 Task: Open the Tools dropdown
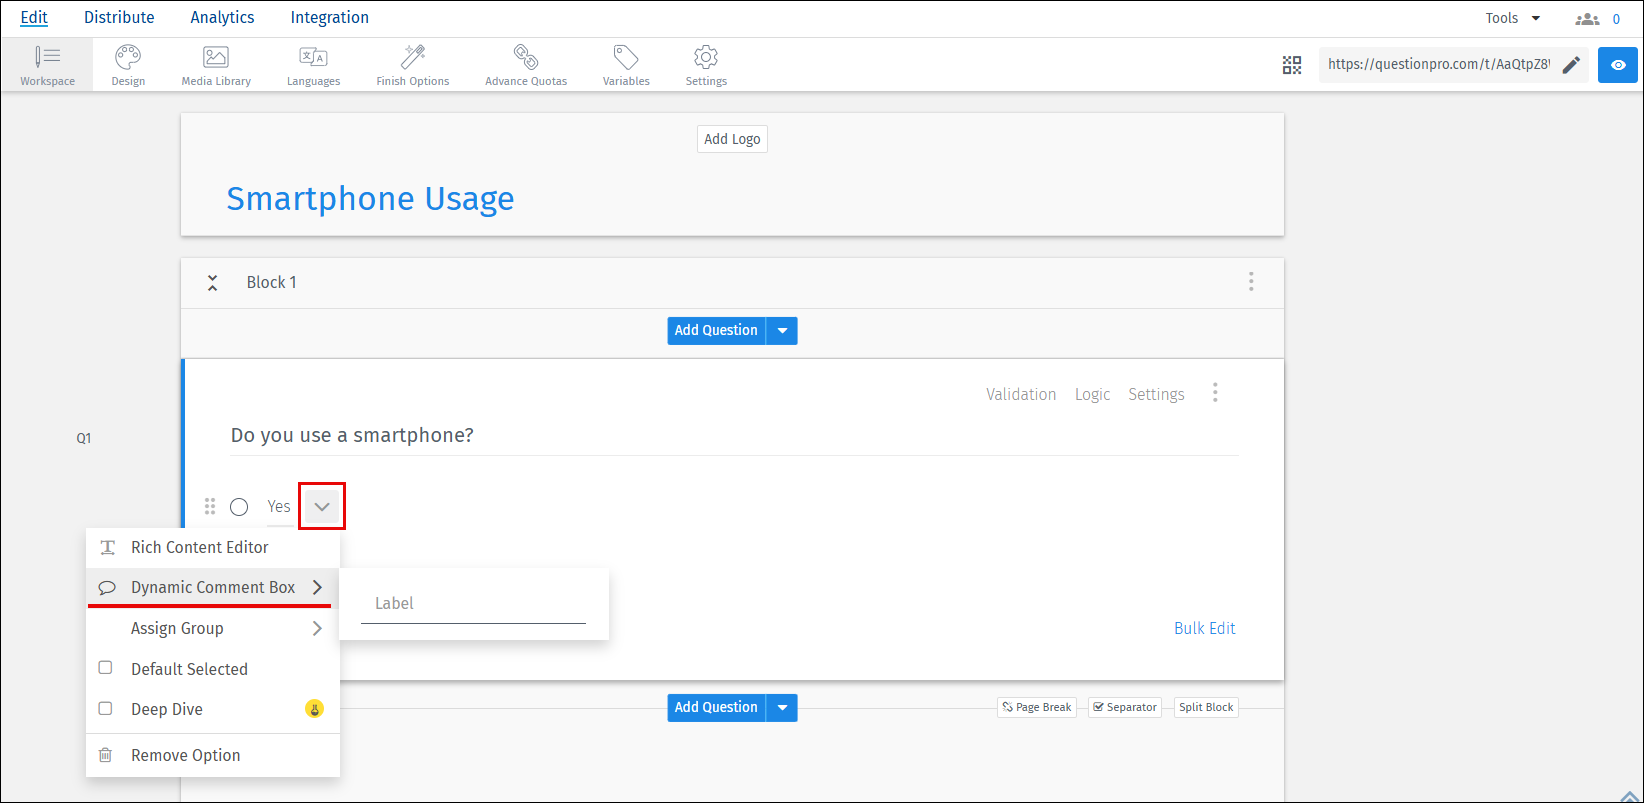pos(1513,18)
